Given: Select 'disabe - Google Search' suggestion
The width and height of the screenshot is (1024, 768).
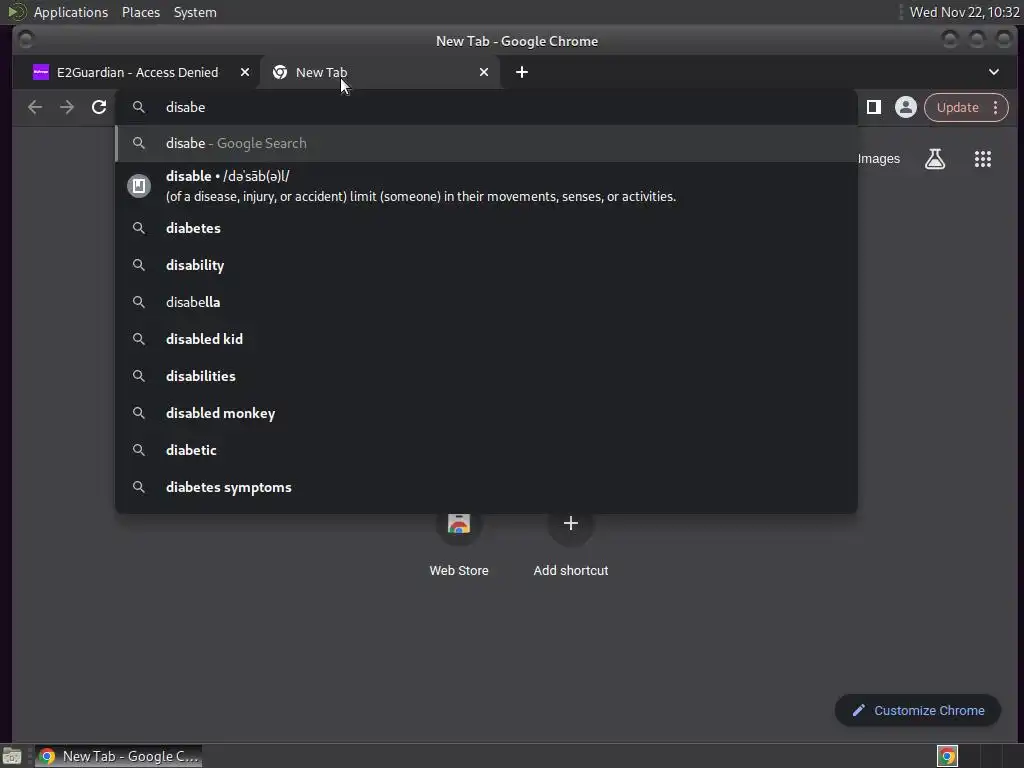Looking at the screenshot, I should click(x=486, y=143).
